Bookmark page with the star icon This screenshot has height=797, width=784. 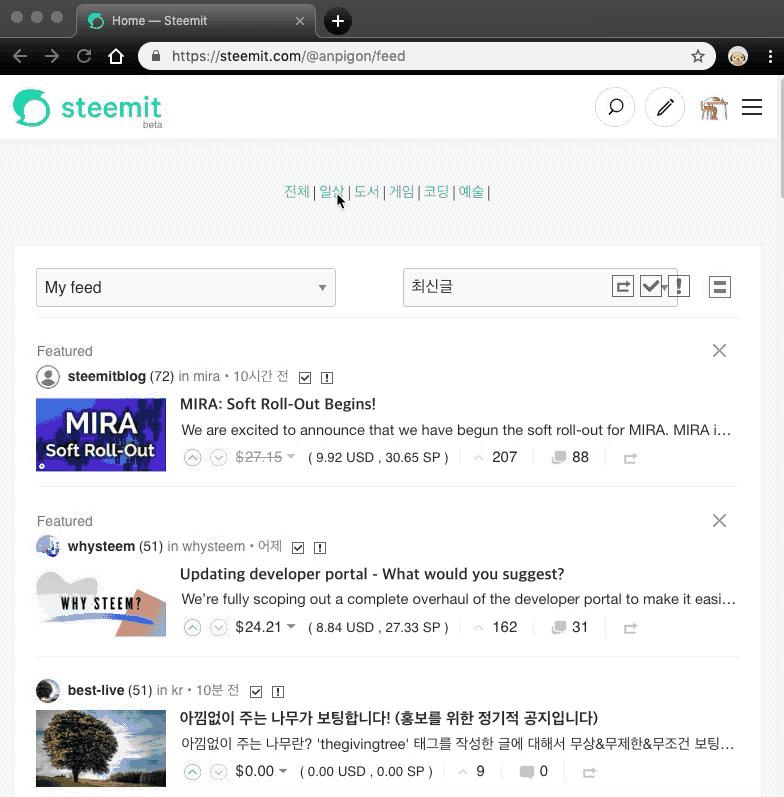(x=698, y=56)
